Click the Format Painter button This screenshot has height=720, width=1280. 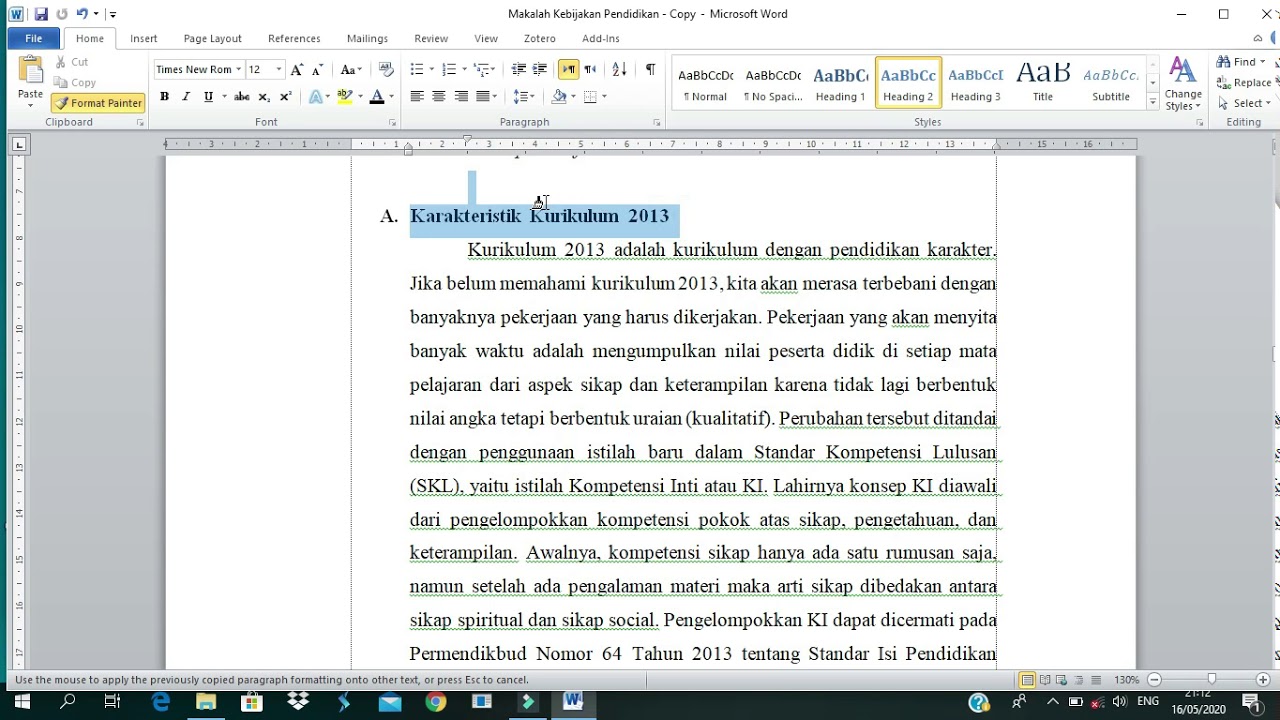pyautogui.click(x=99, y=103)
